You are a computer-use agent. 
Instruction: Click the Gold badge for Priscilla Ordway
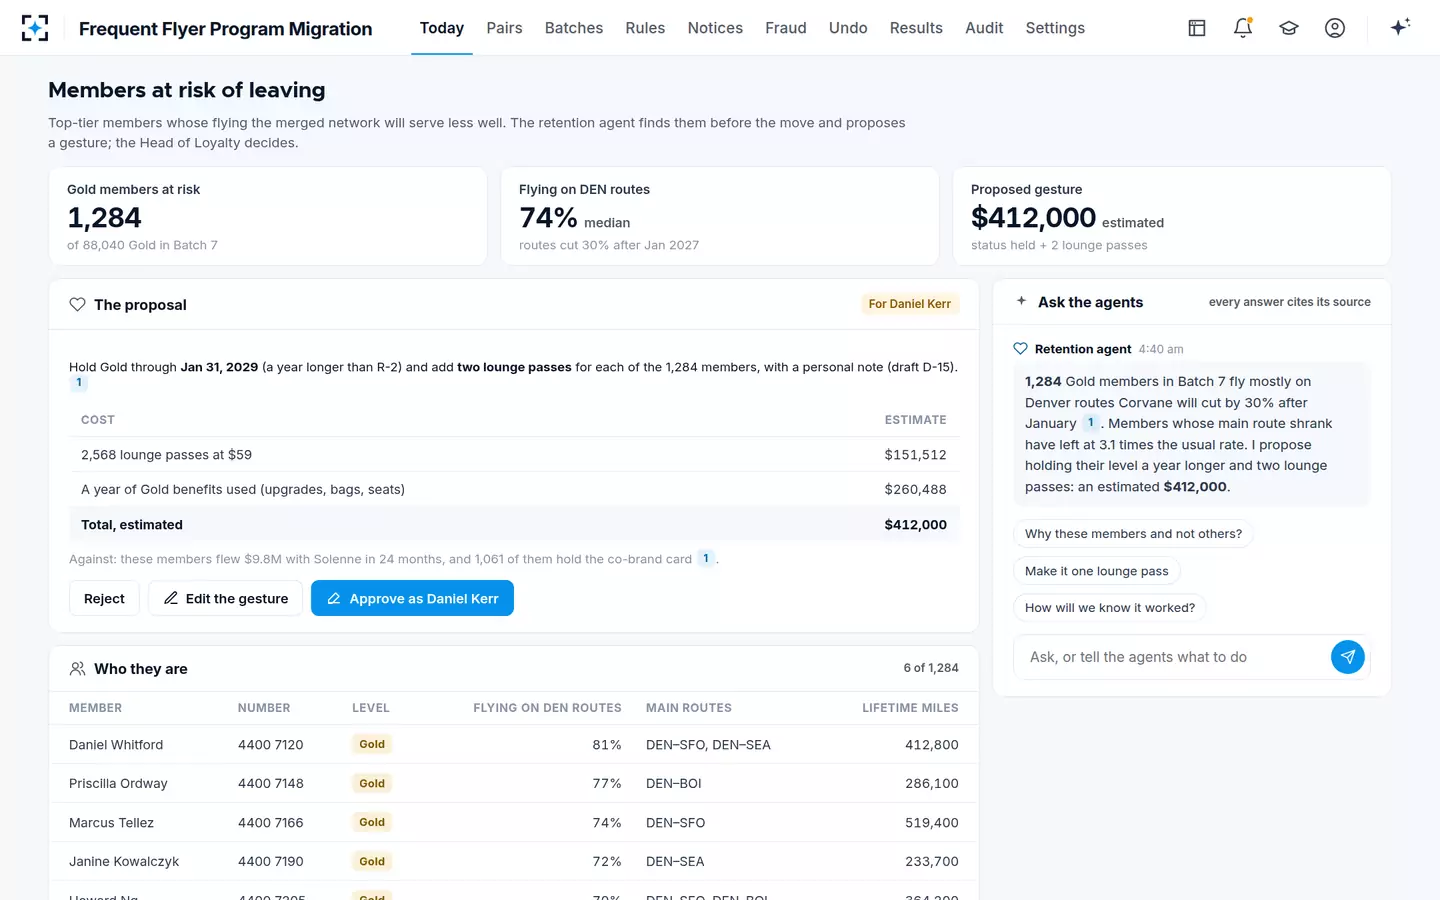[x=372, y=784]
